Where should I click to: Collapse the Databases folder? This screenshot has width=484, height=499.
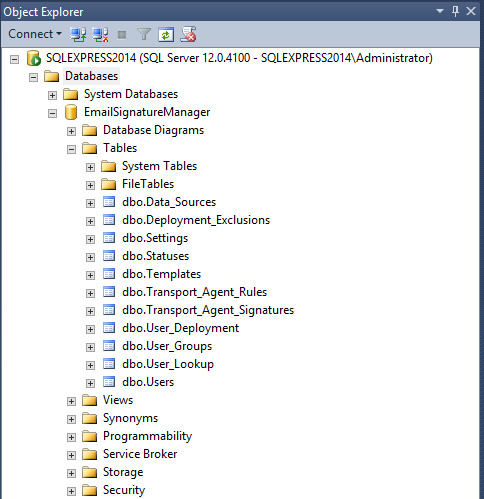coord(33,78)
